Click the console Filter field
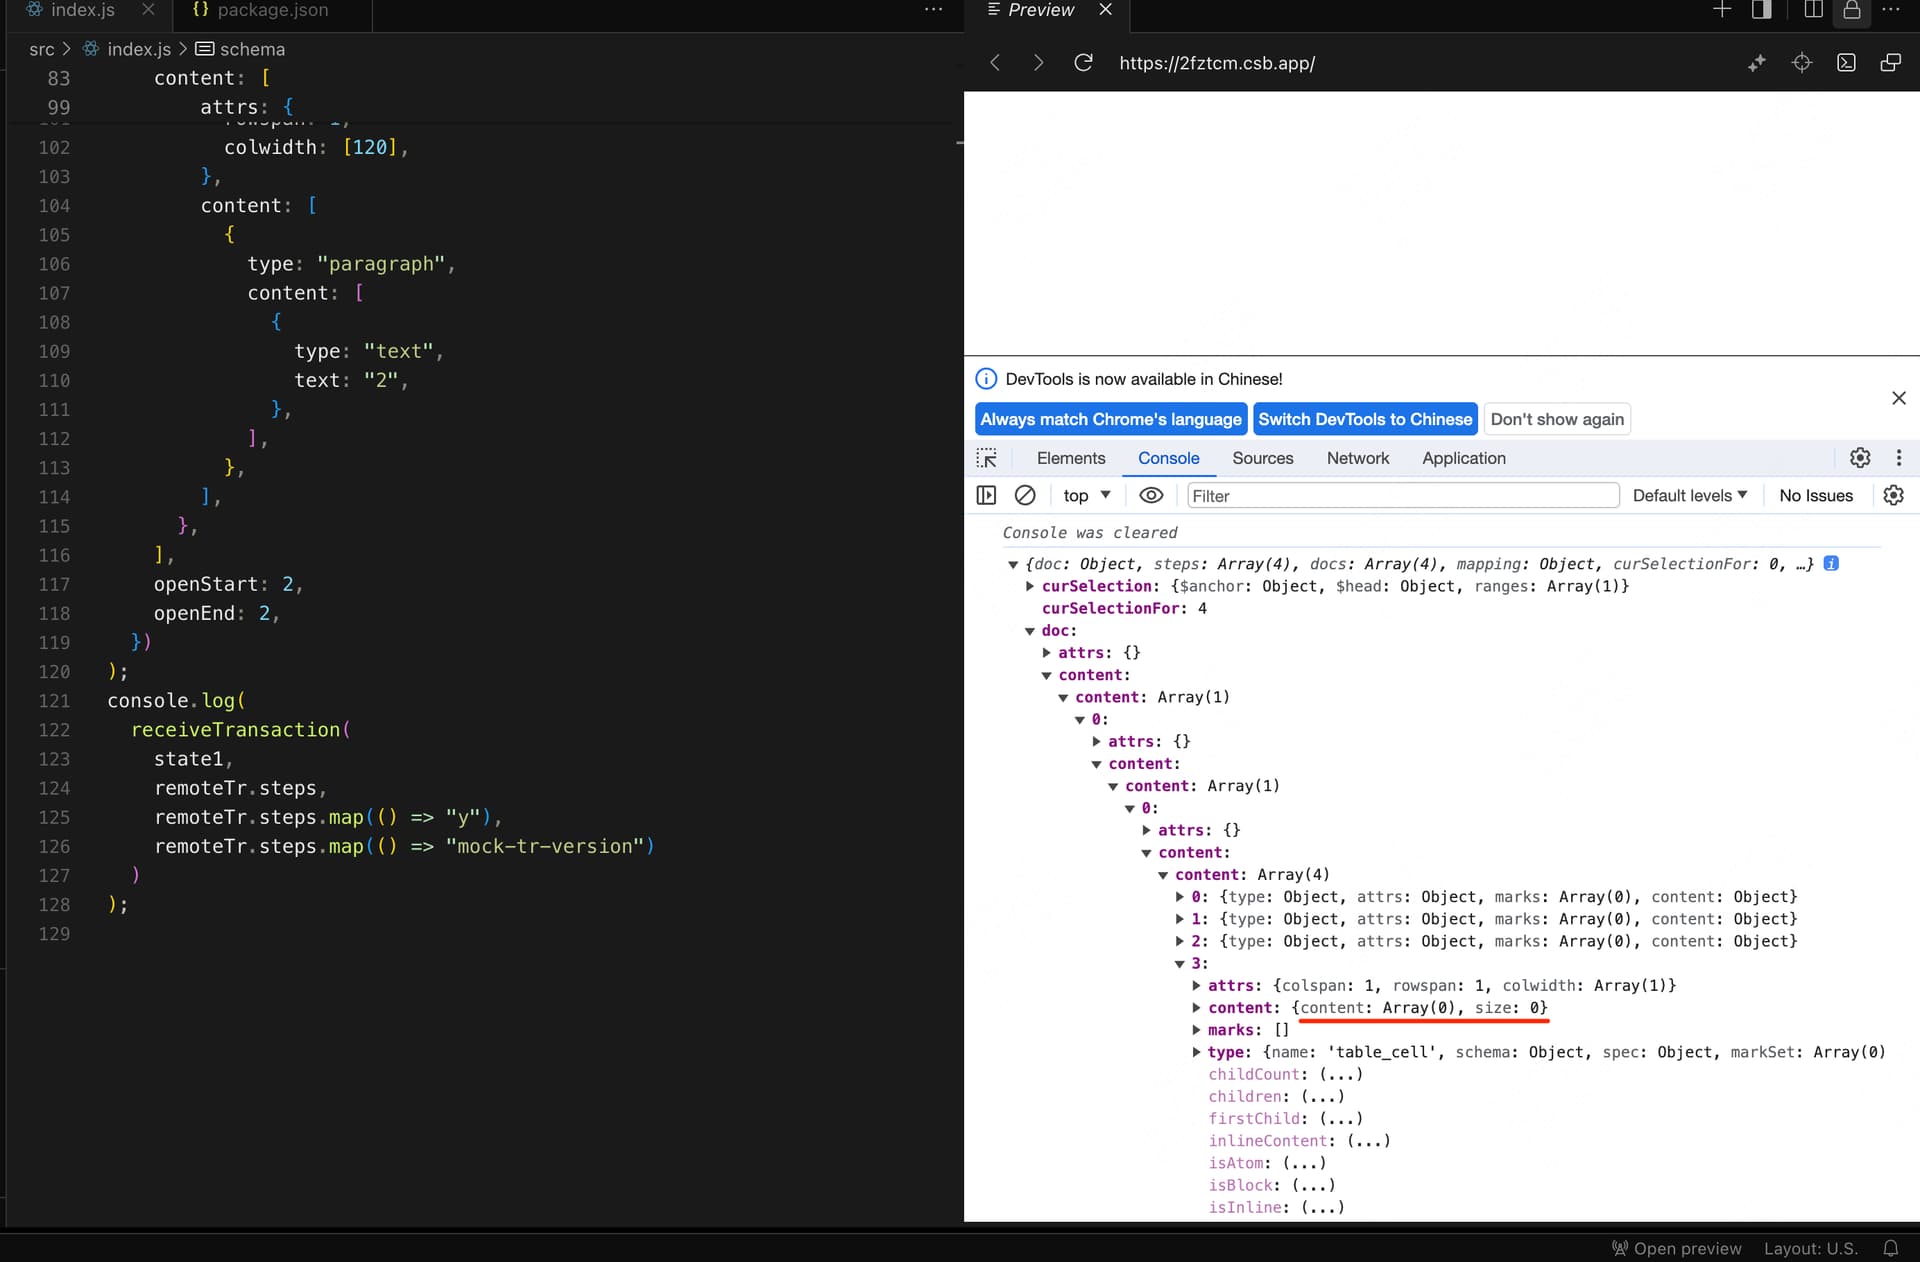 (1400, 495)
